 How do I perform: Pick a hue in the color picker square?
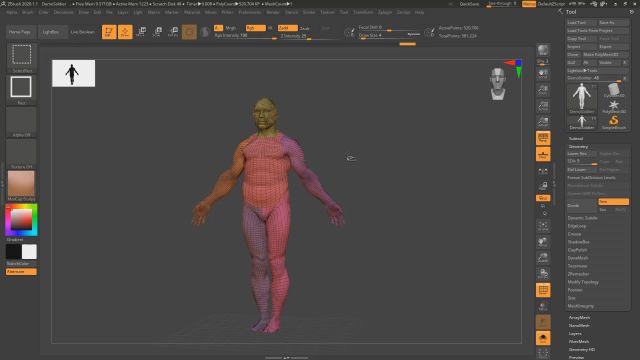point(21,220)
